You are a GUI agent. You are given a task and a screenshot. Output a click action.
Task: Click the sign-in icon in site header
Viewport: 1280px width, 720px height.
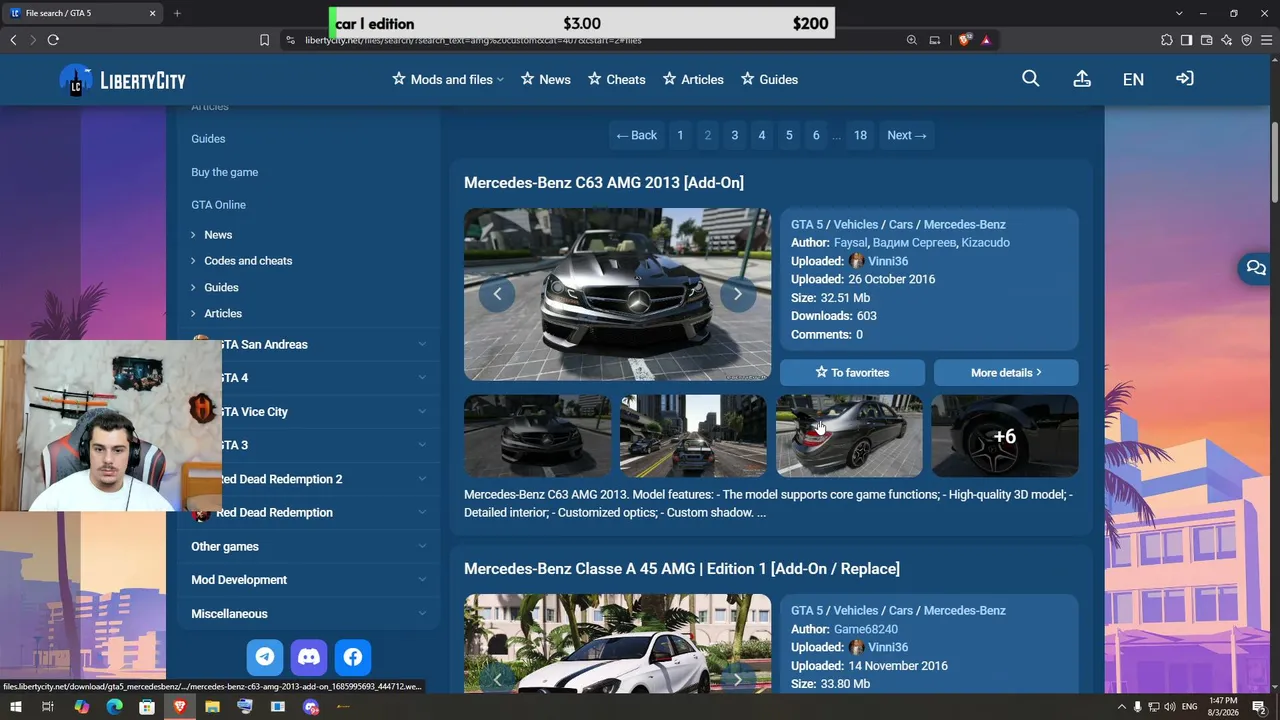point(1185,79)
